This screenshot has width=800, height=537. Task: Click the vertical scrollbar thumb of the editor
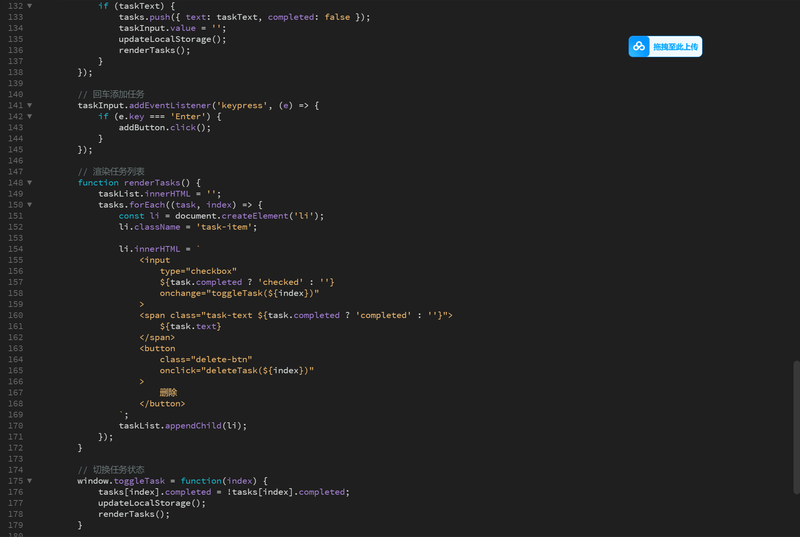pyautogui.click(x=796, y=427)
